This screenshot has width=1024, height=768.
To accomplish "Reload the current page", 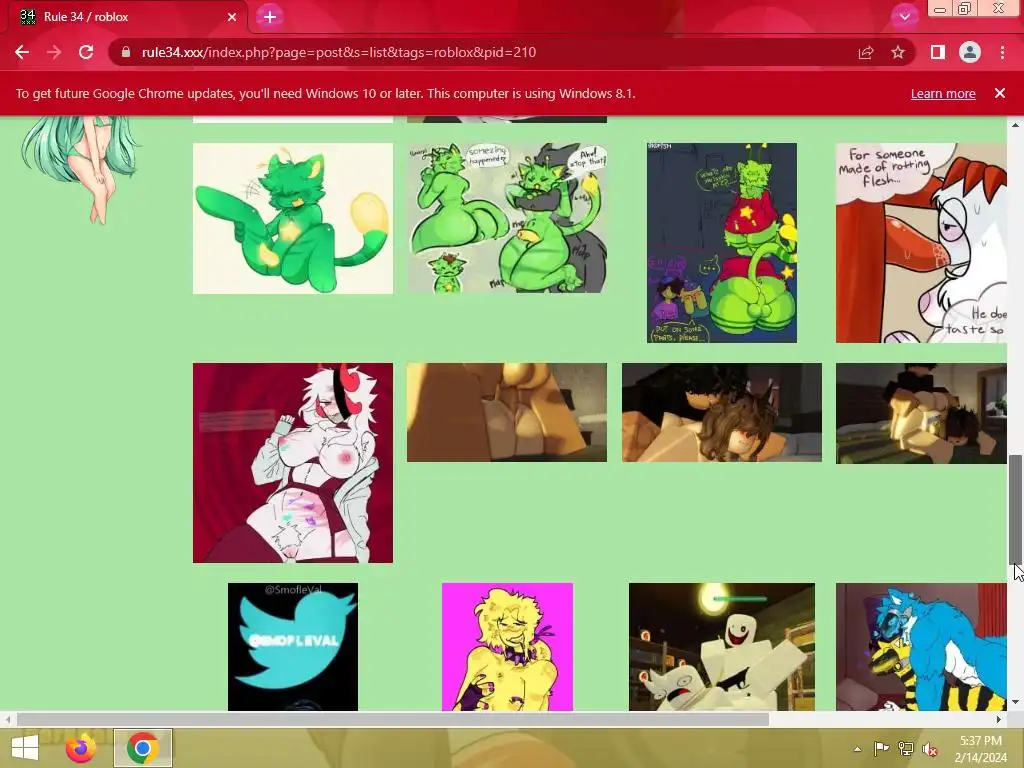I will coord(86,52).
